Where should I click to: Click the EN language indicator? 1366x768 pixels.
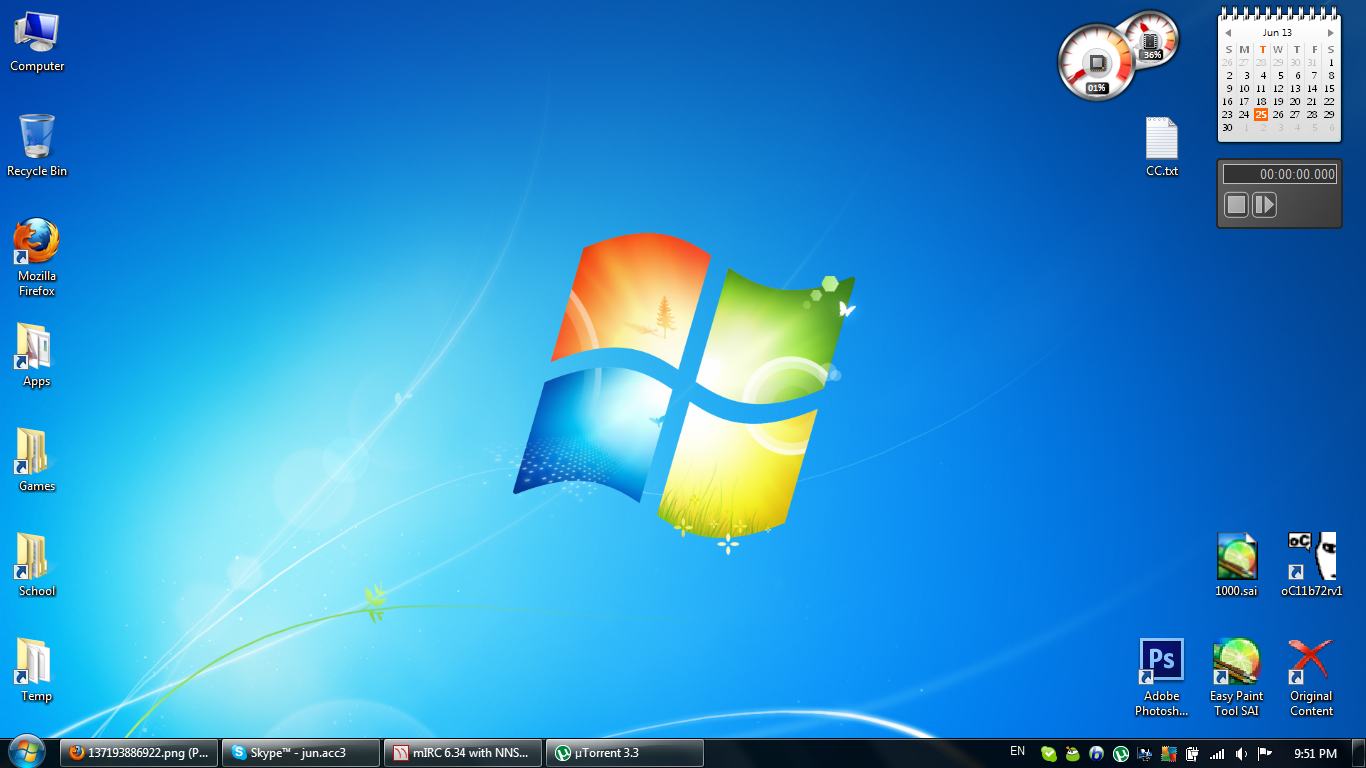point(1017,752)
